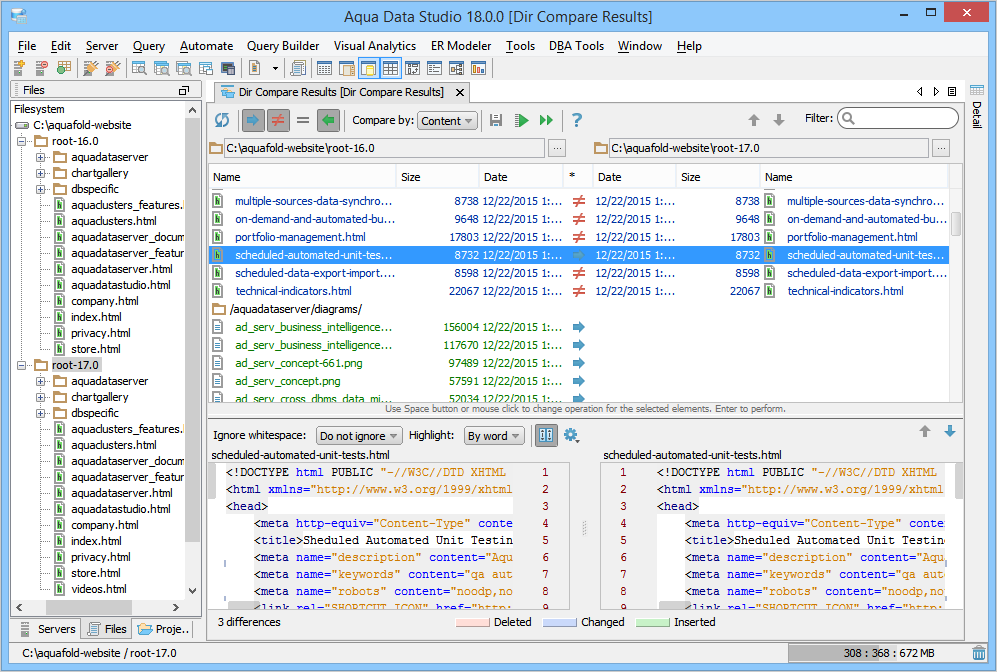The height and width of the screenshot is (672, 997).
Task: Toggle the red not-equal show-different filter
Action: coord(278,120)
